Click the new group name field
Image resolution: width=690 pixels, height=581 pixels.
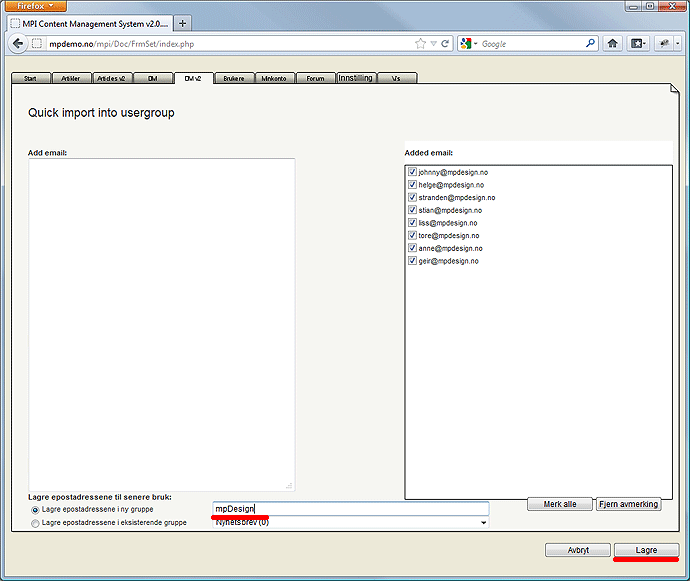(351, 509)
